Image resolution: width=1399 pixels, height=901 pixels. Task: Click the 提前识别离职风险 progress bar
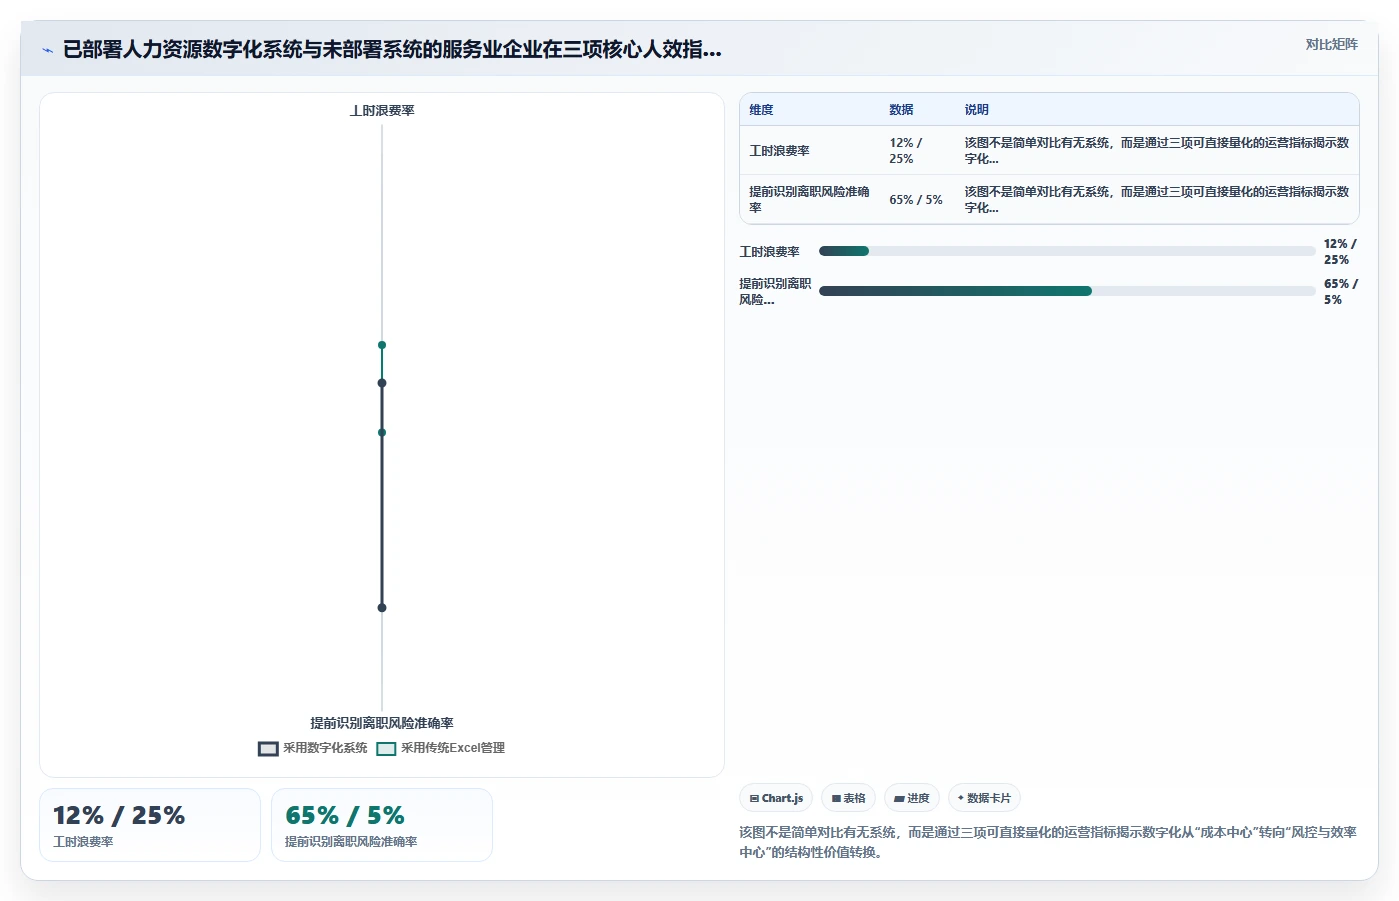point(1067,291)
